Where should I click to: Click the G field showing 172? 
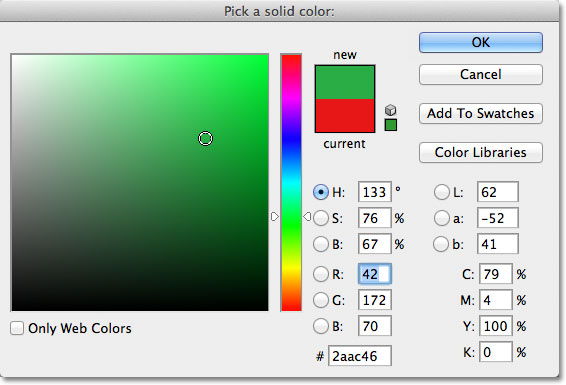click(x=375, y=300)
